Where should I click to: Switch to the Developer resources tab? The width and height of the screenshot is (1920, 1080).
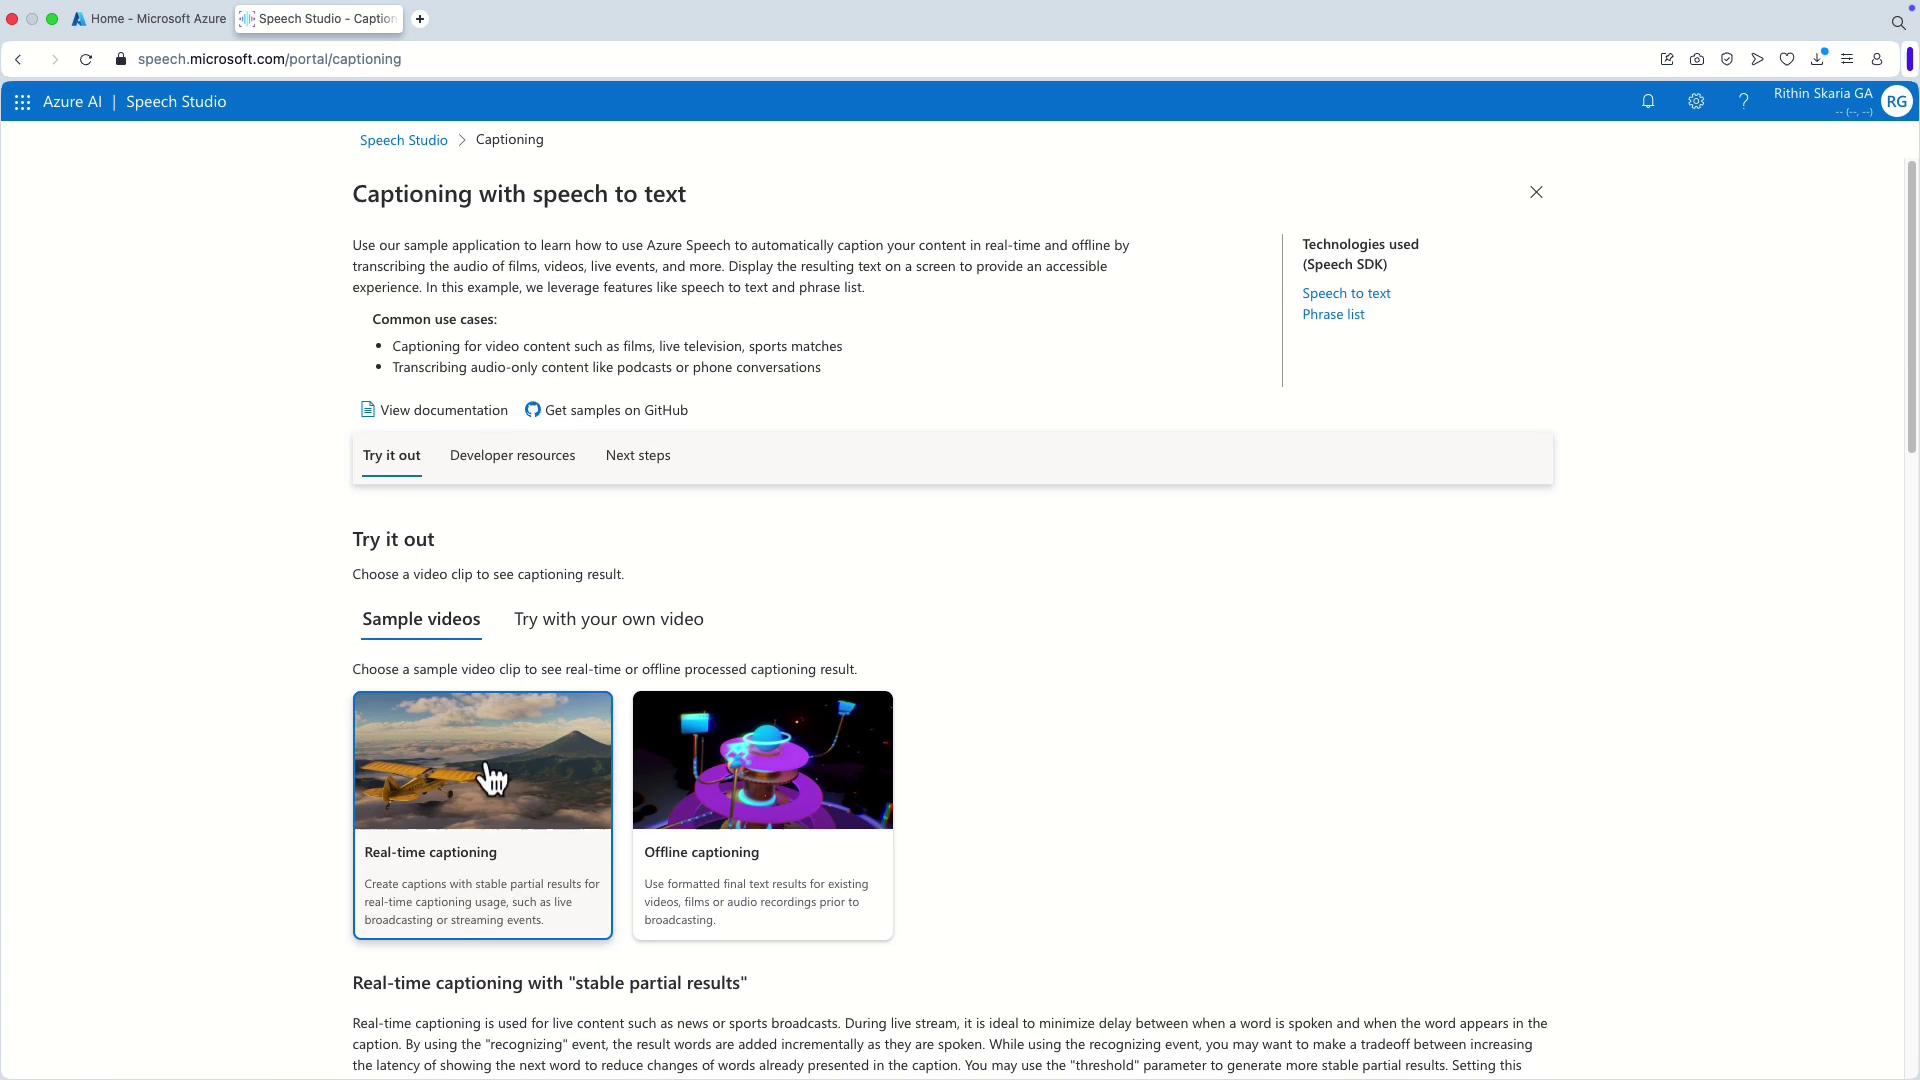pyautogui.click(x=512, y=456)
